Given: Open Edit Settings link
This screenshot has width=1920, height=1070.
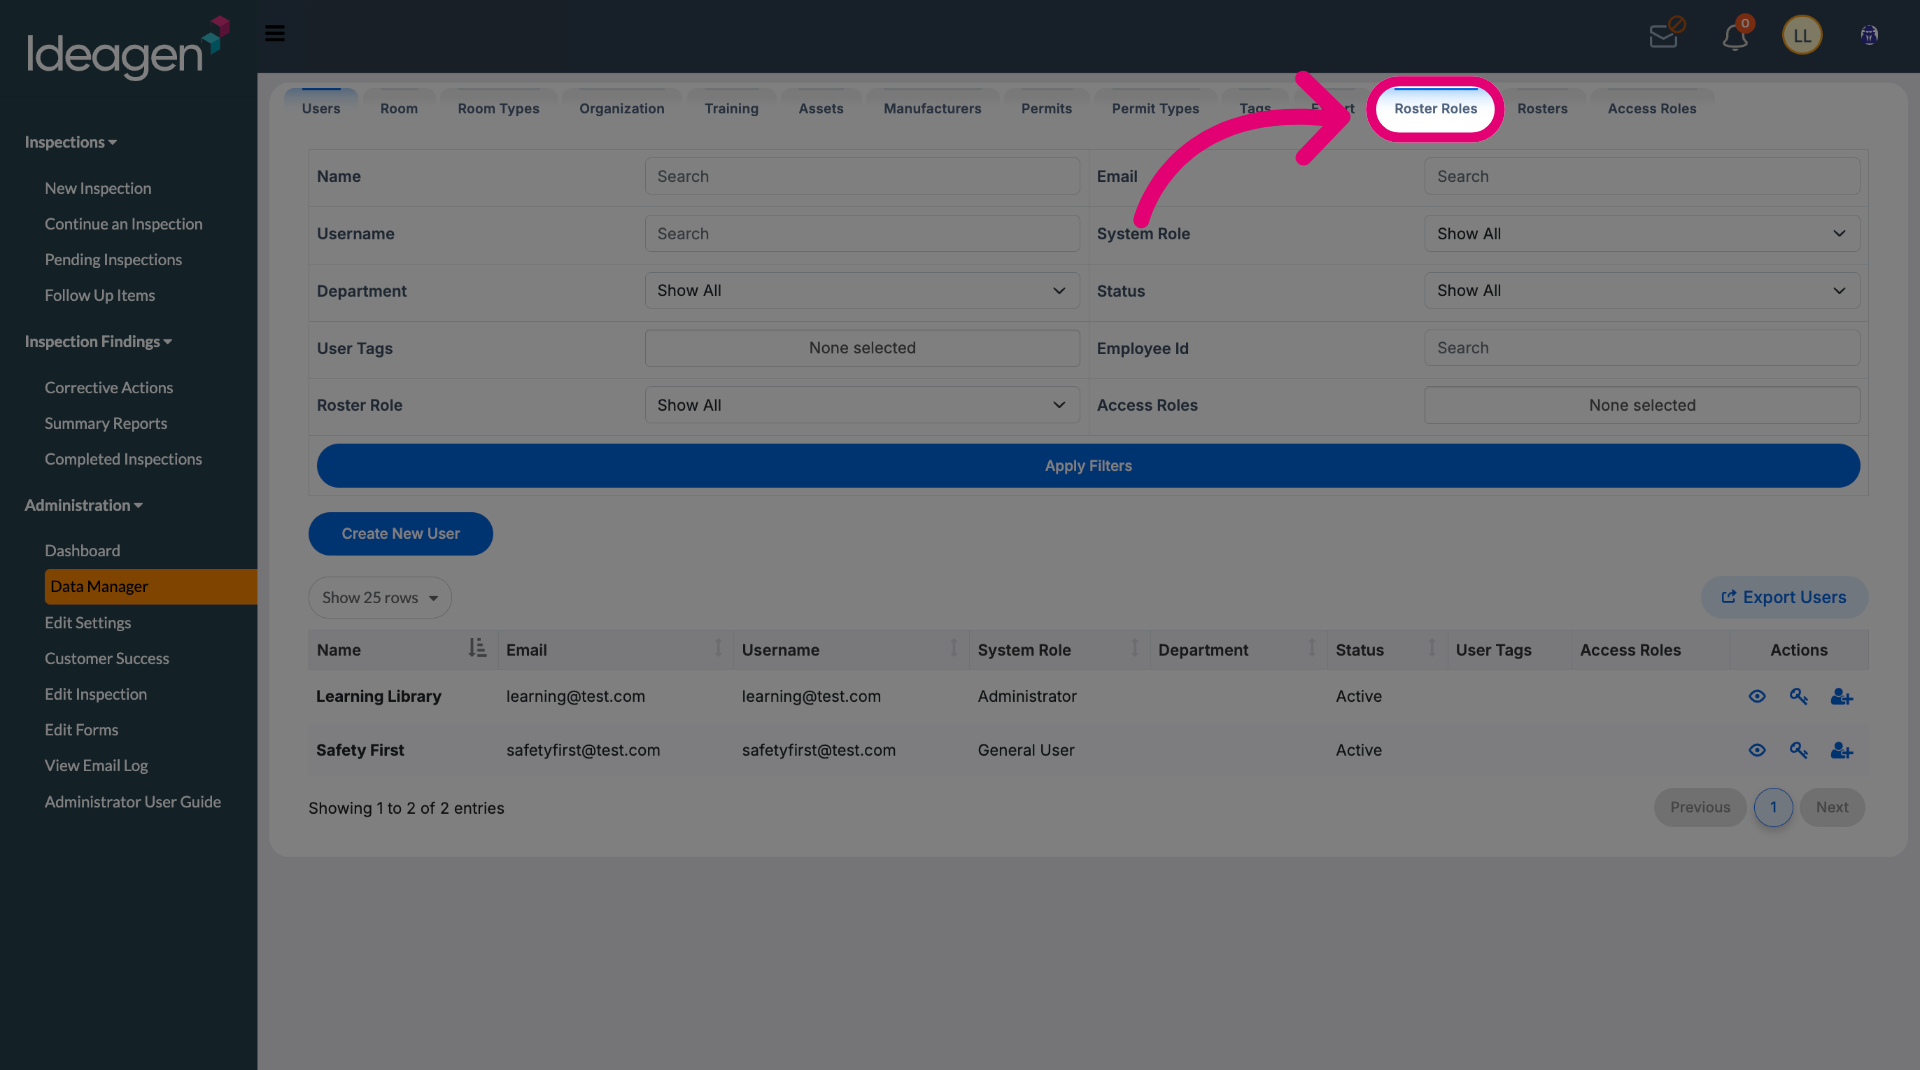Looking at the screenshot, I should coord(88,623).
